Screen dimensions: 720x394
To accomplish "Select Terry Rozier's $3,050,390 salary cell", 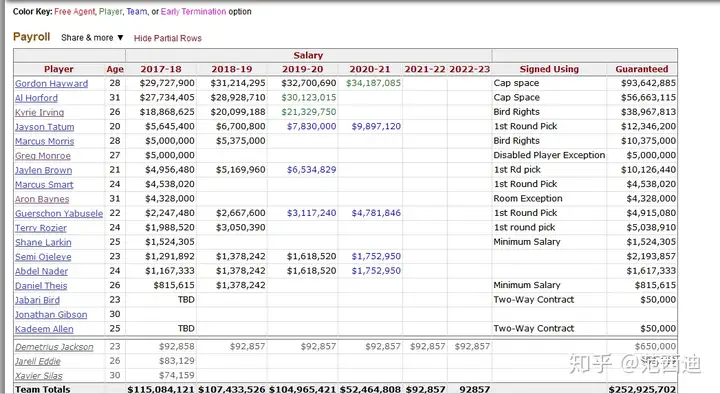I will 241,227.
